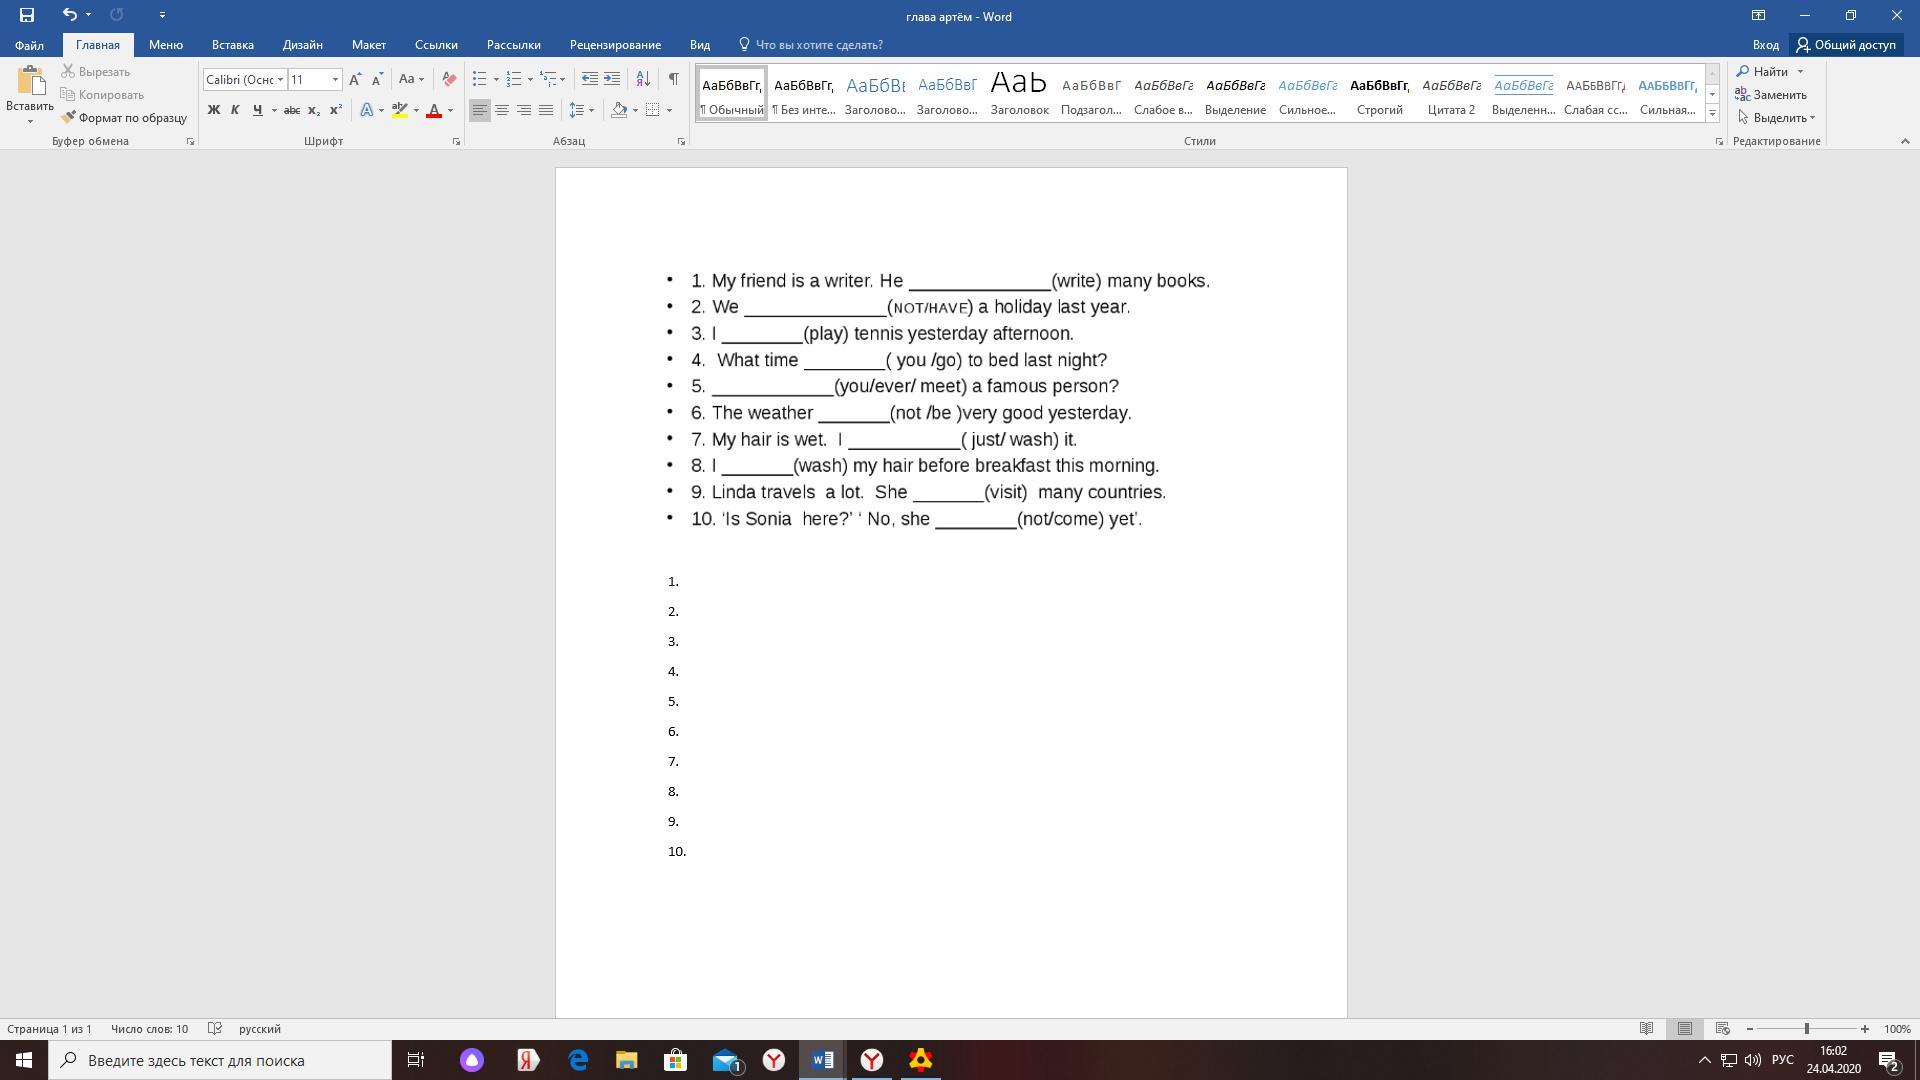1920x1080 pixels.
Task: Toggle show paragraph marks (¶)
Action: coord(673,79)
